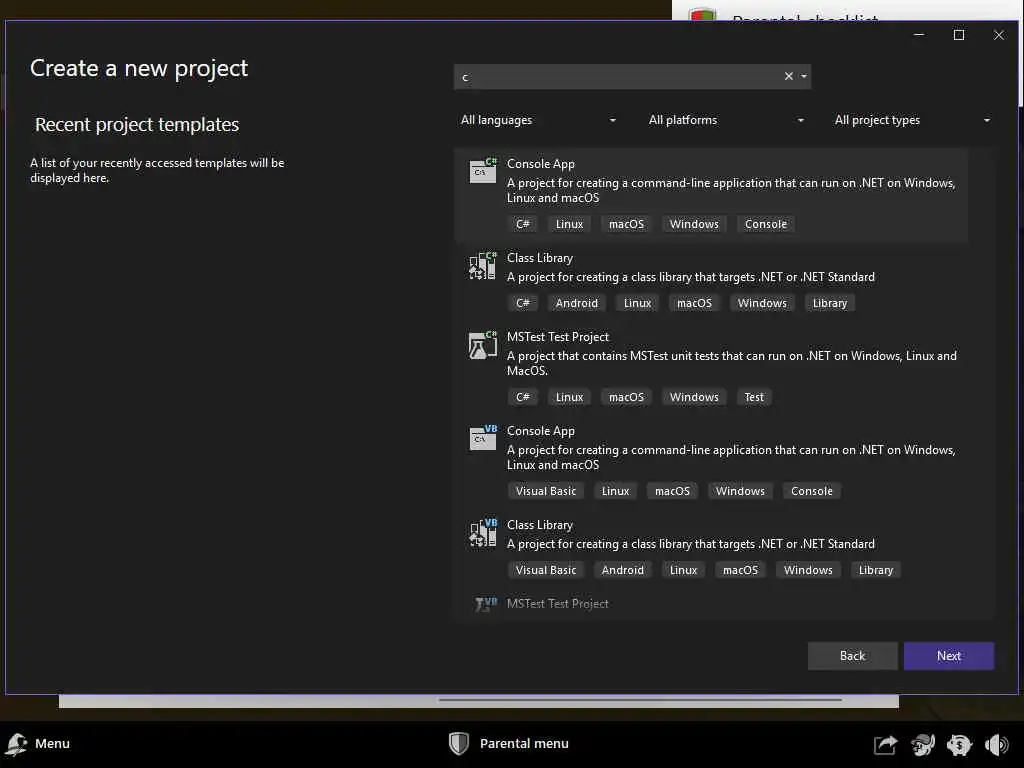This screenshot has width=1024, height=768.
Task: Click the cartoon character icon in taskbar
Action: [923, 744]
